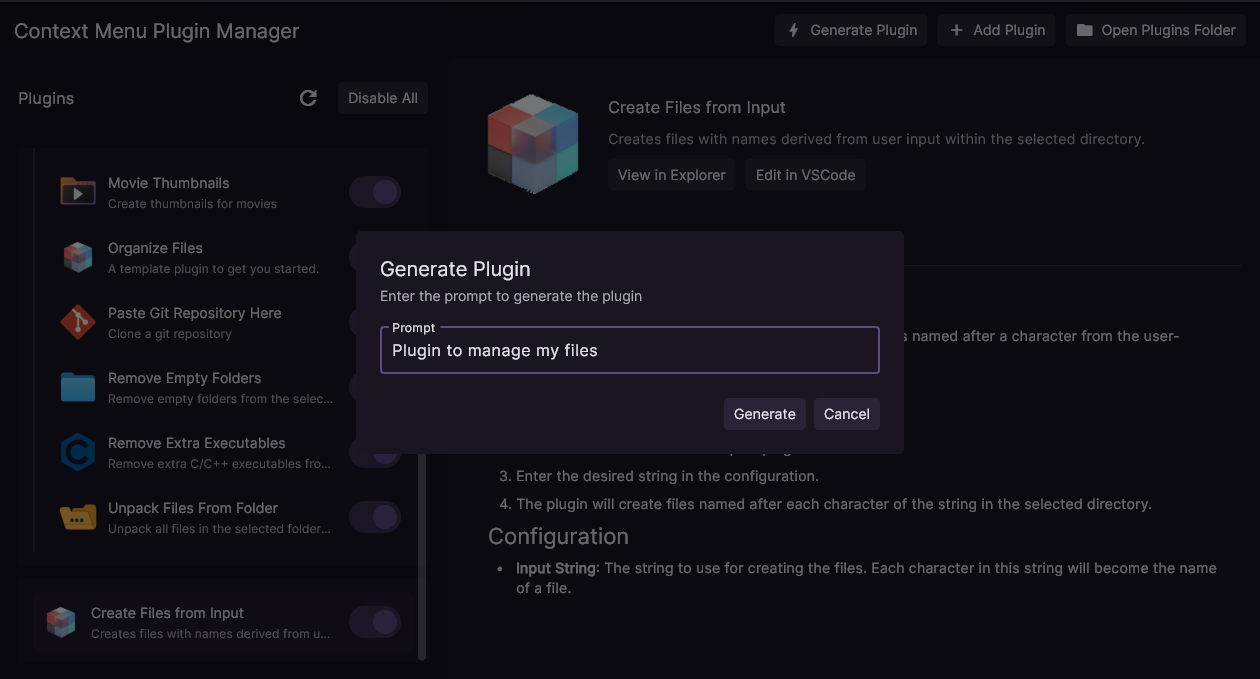Click the Add Plugin button
The image size is (1260, 679).
click(996, 30)
